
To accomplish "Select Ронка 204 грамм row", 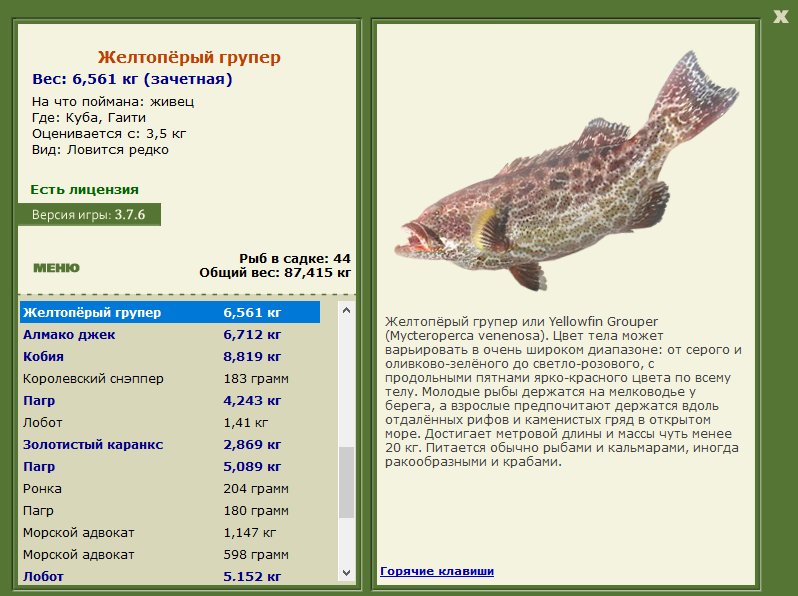I will coord(170,488).
